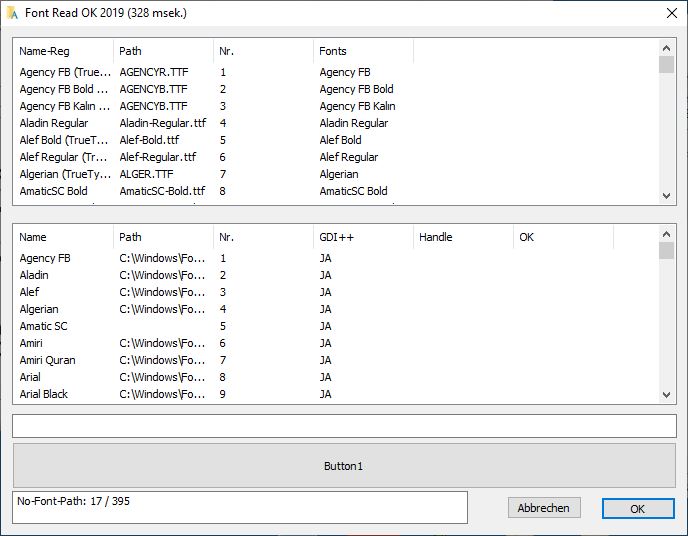This screenshot has height=536, width=688.
Task: Click the Path header in lower list
Action: pyautogui.click(x=163, y=237)
